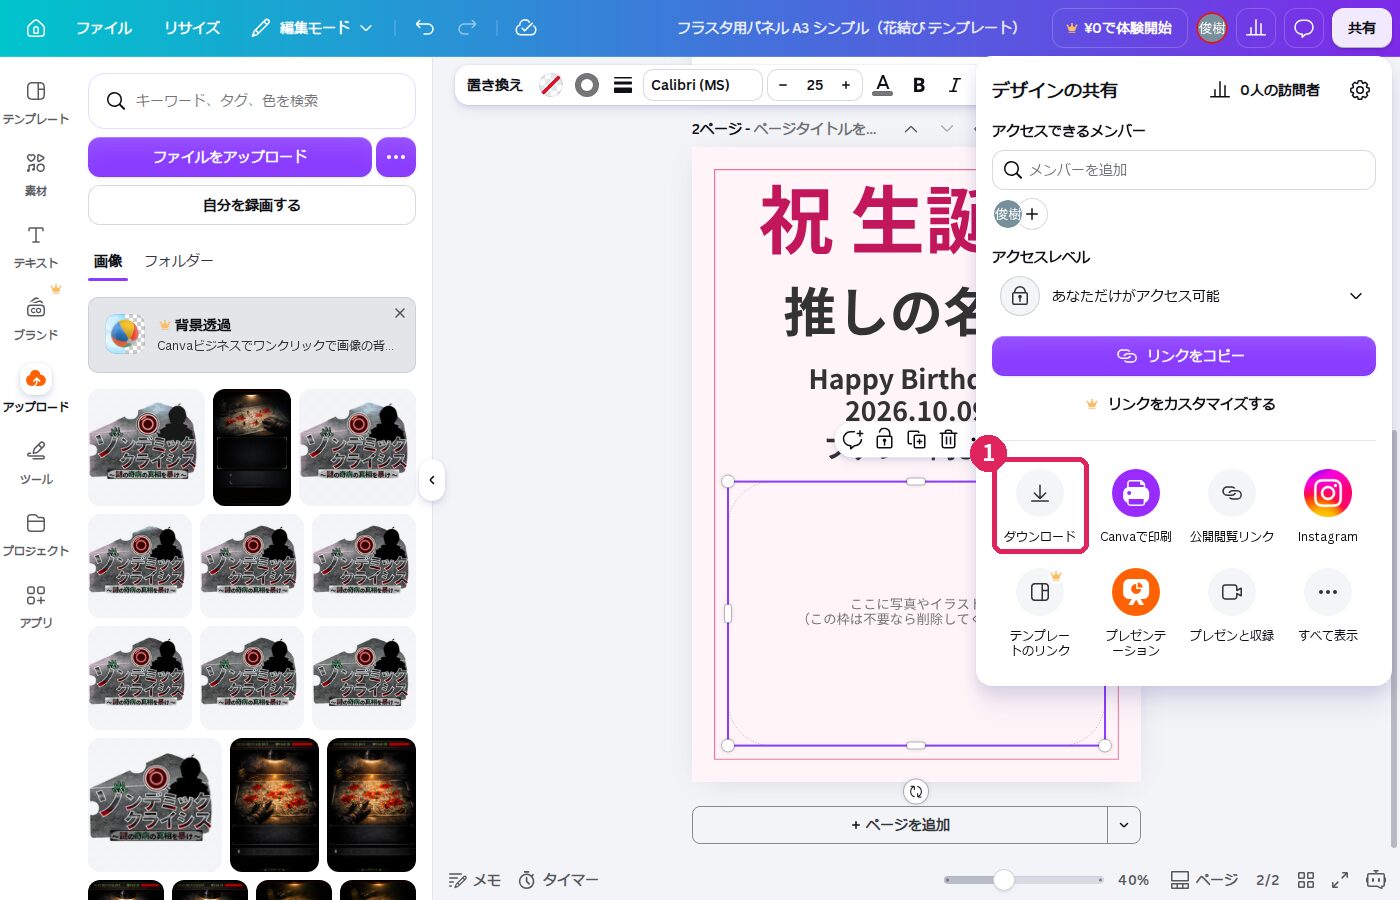Open the アップロード sidebar panel
Viewport: 1400px width, 900px height.
point(36,390)
